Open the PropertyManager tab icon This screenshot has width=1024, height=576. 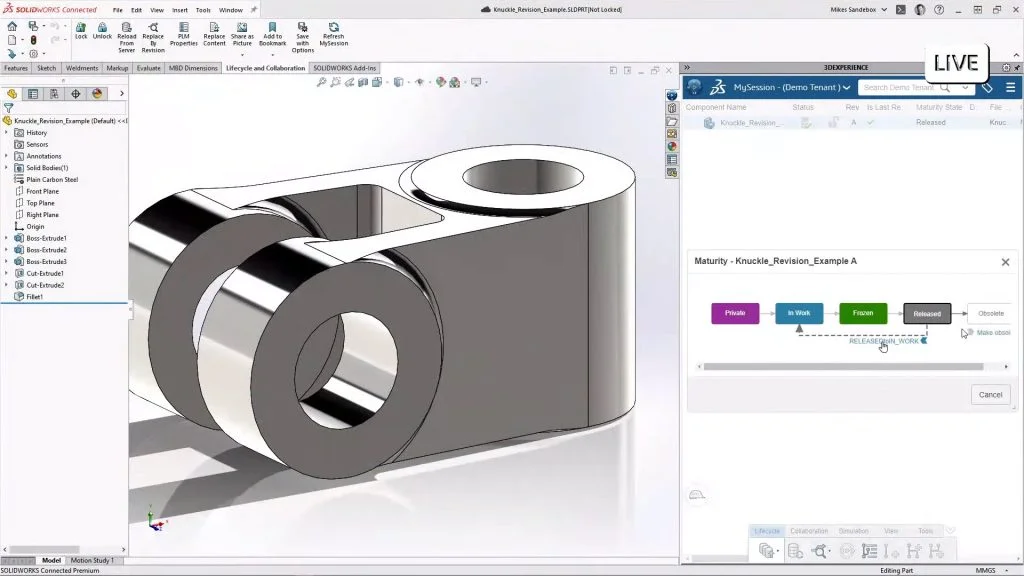[x=33, y=94]
